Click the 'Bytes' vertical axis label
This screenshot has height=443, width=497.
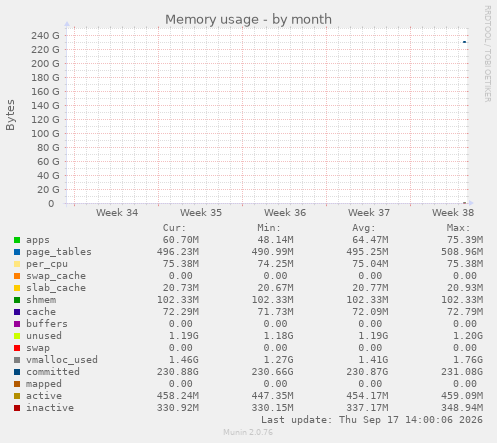click(10, 115)
